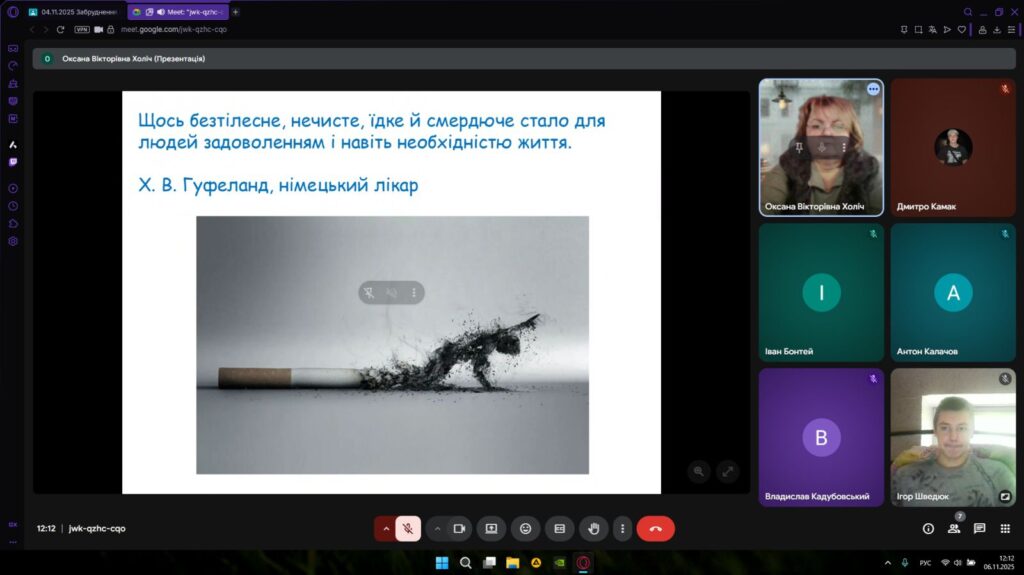Leave the call with red hang-up button
This screenshot has width=1024, height=575.
coord(655,528)
